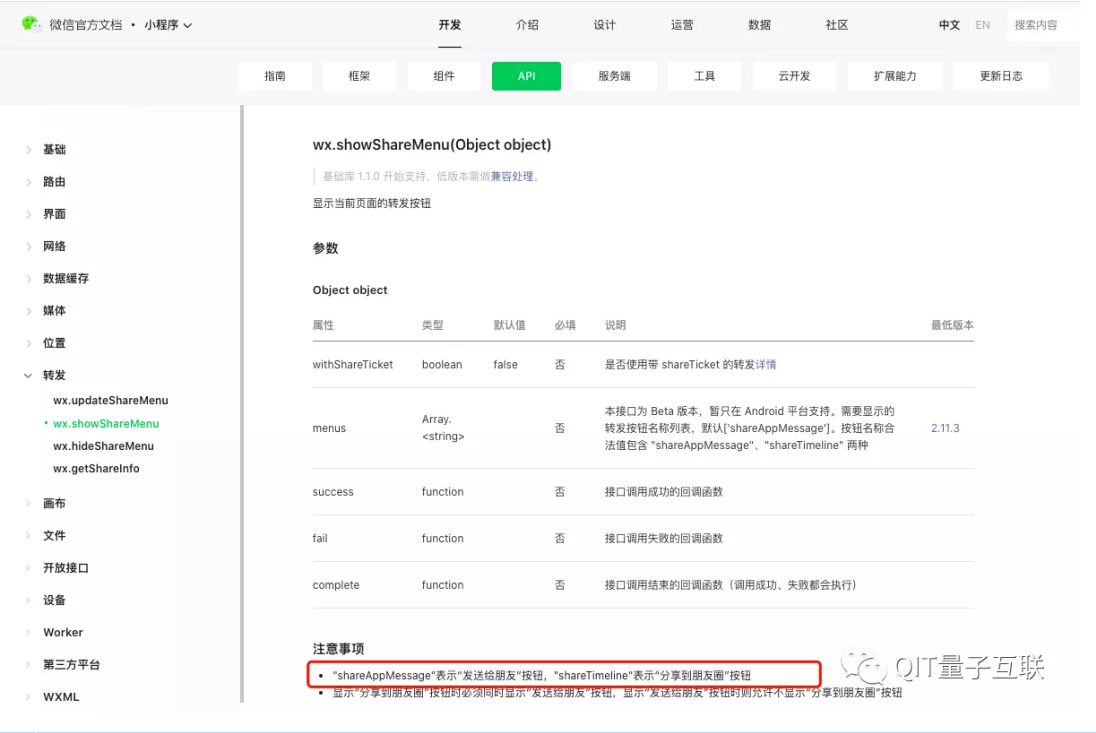Follow the 兼容处理 link

(x=512, y=176)
